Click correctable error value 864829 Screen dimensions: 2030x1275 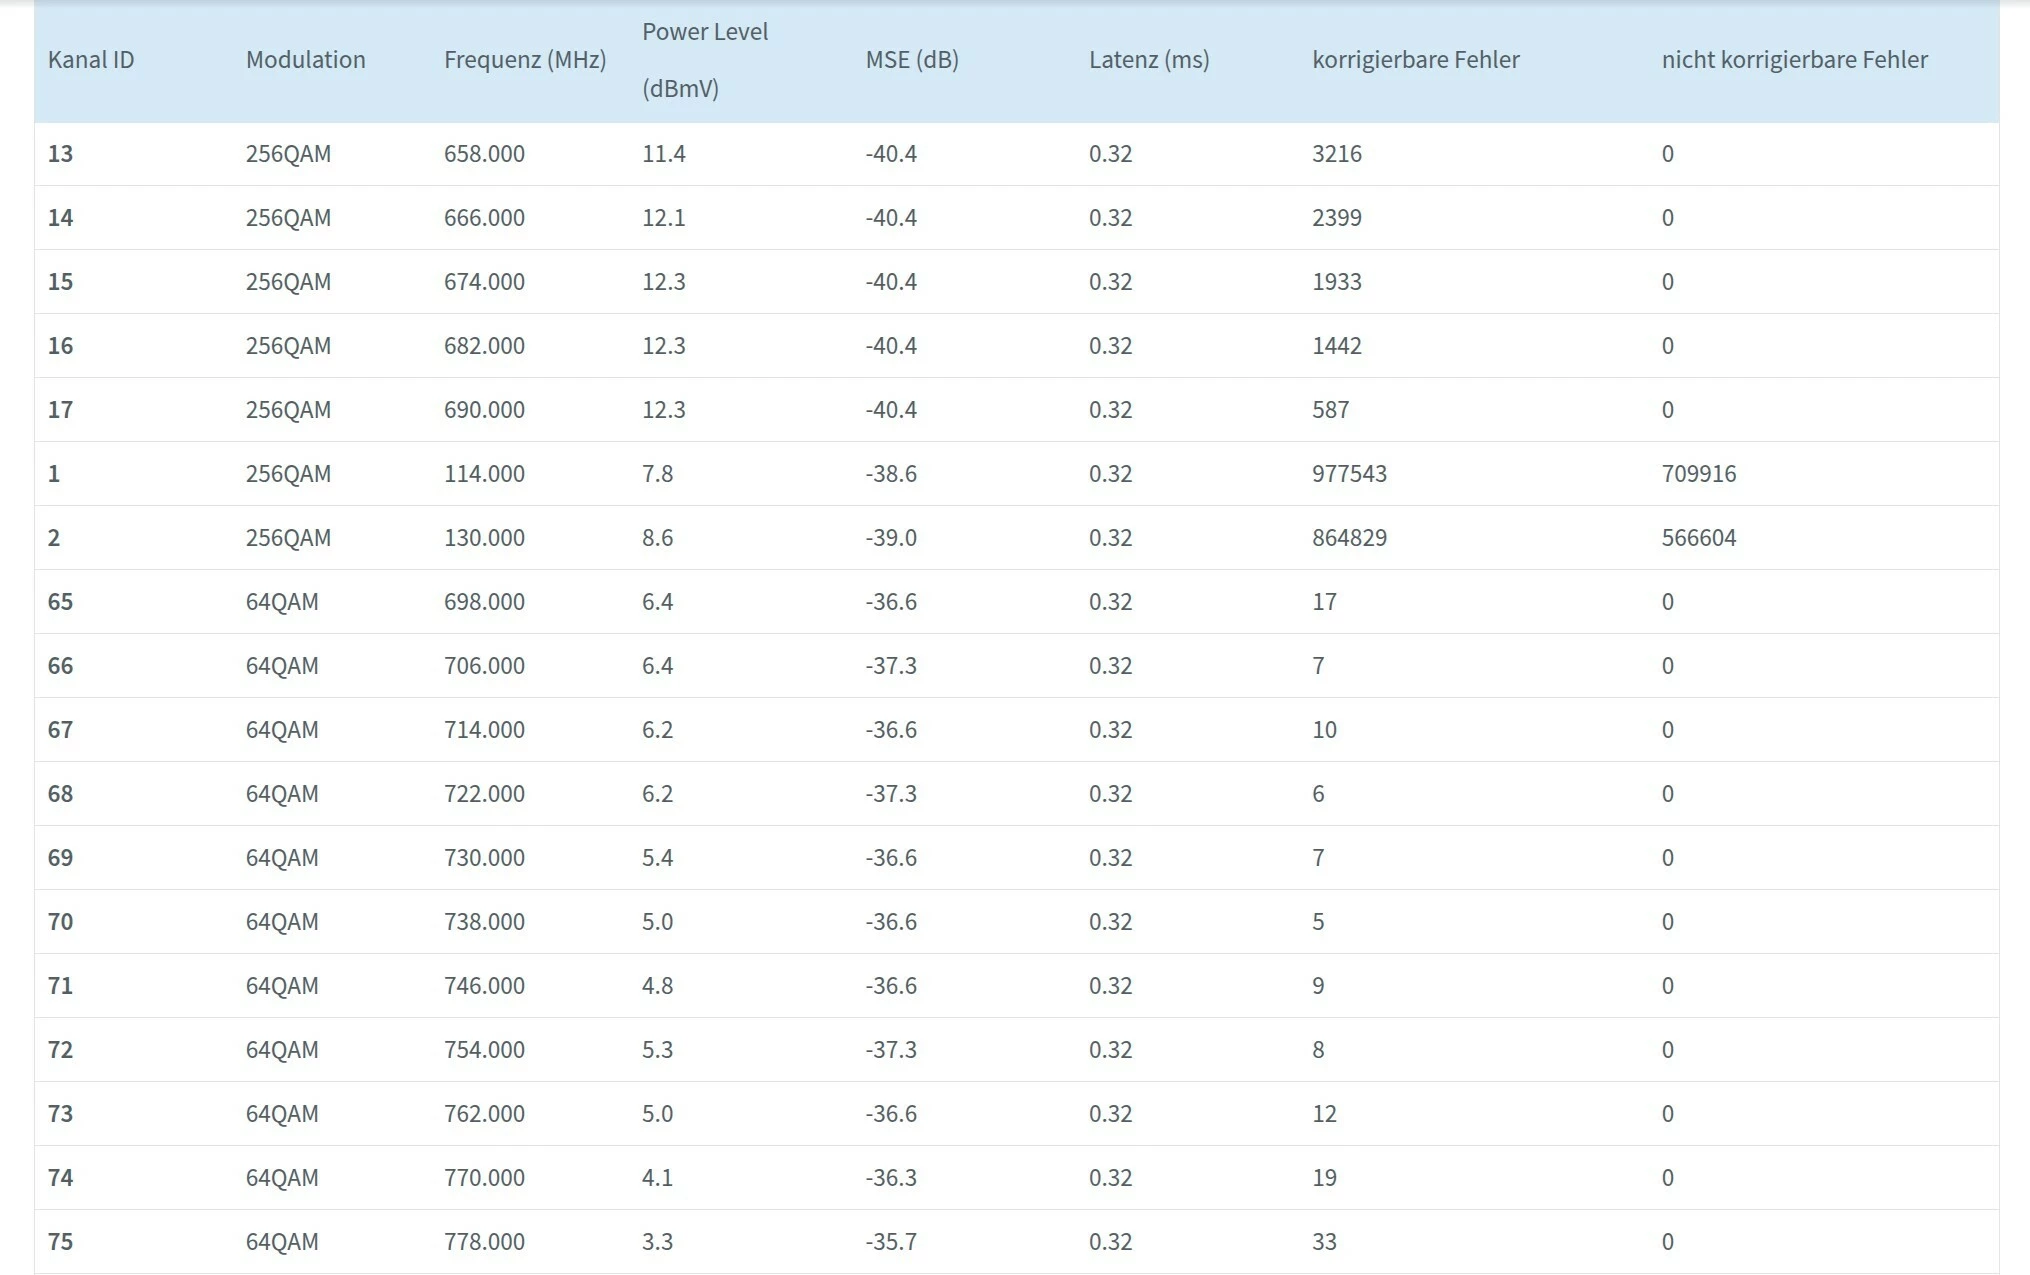click(x=1349, y=538)
